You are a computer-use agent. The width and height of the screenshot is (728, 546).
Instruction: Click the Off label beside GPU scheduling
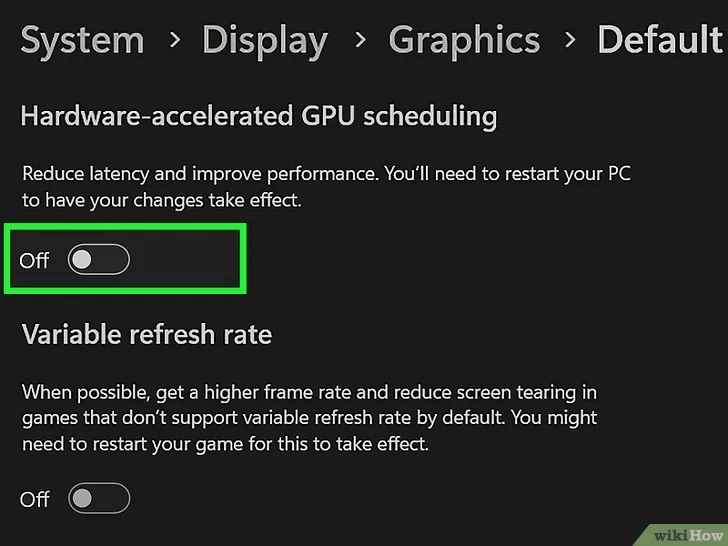(34, 261)
